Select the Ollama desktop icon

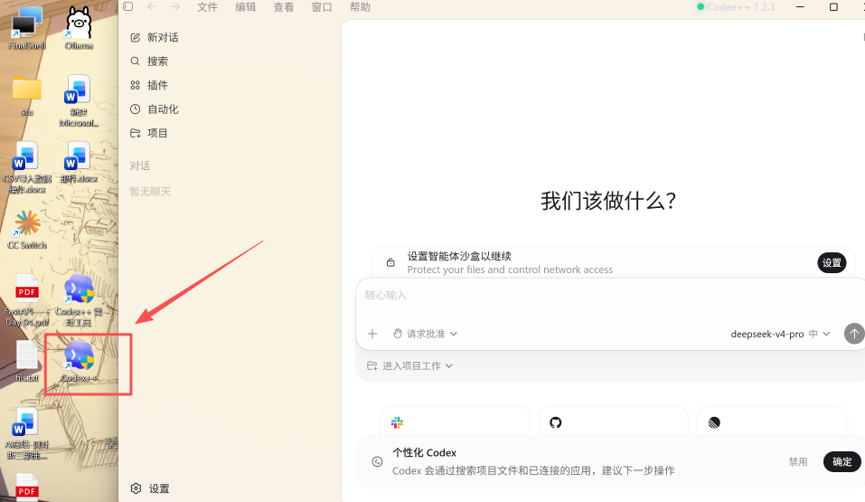pos(79,28)
